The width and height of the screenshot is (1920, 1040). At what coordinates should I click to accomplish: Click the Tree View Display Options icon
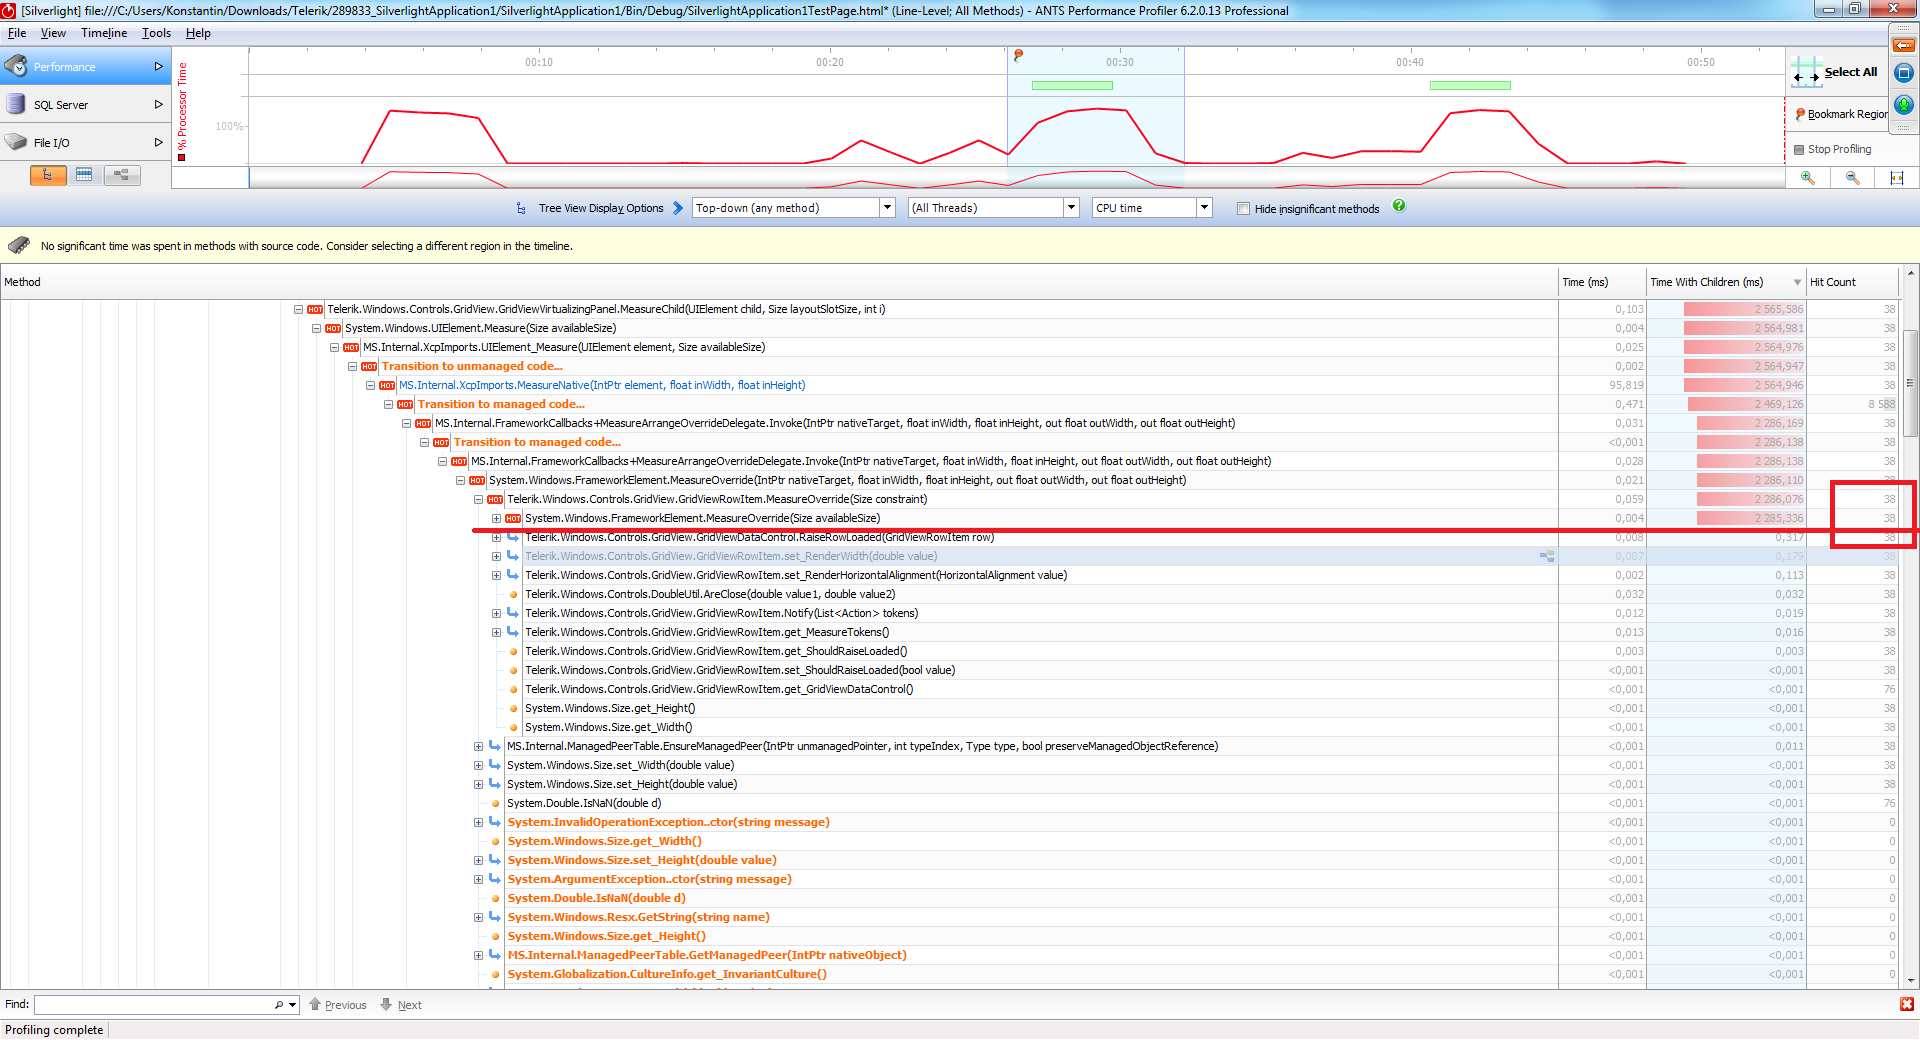click(521, 208)
